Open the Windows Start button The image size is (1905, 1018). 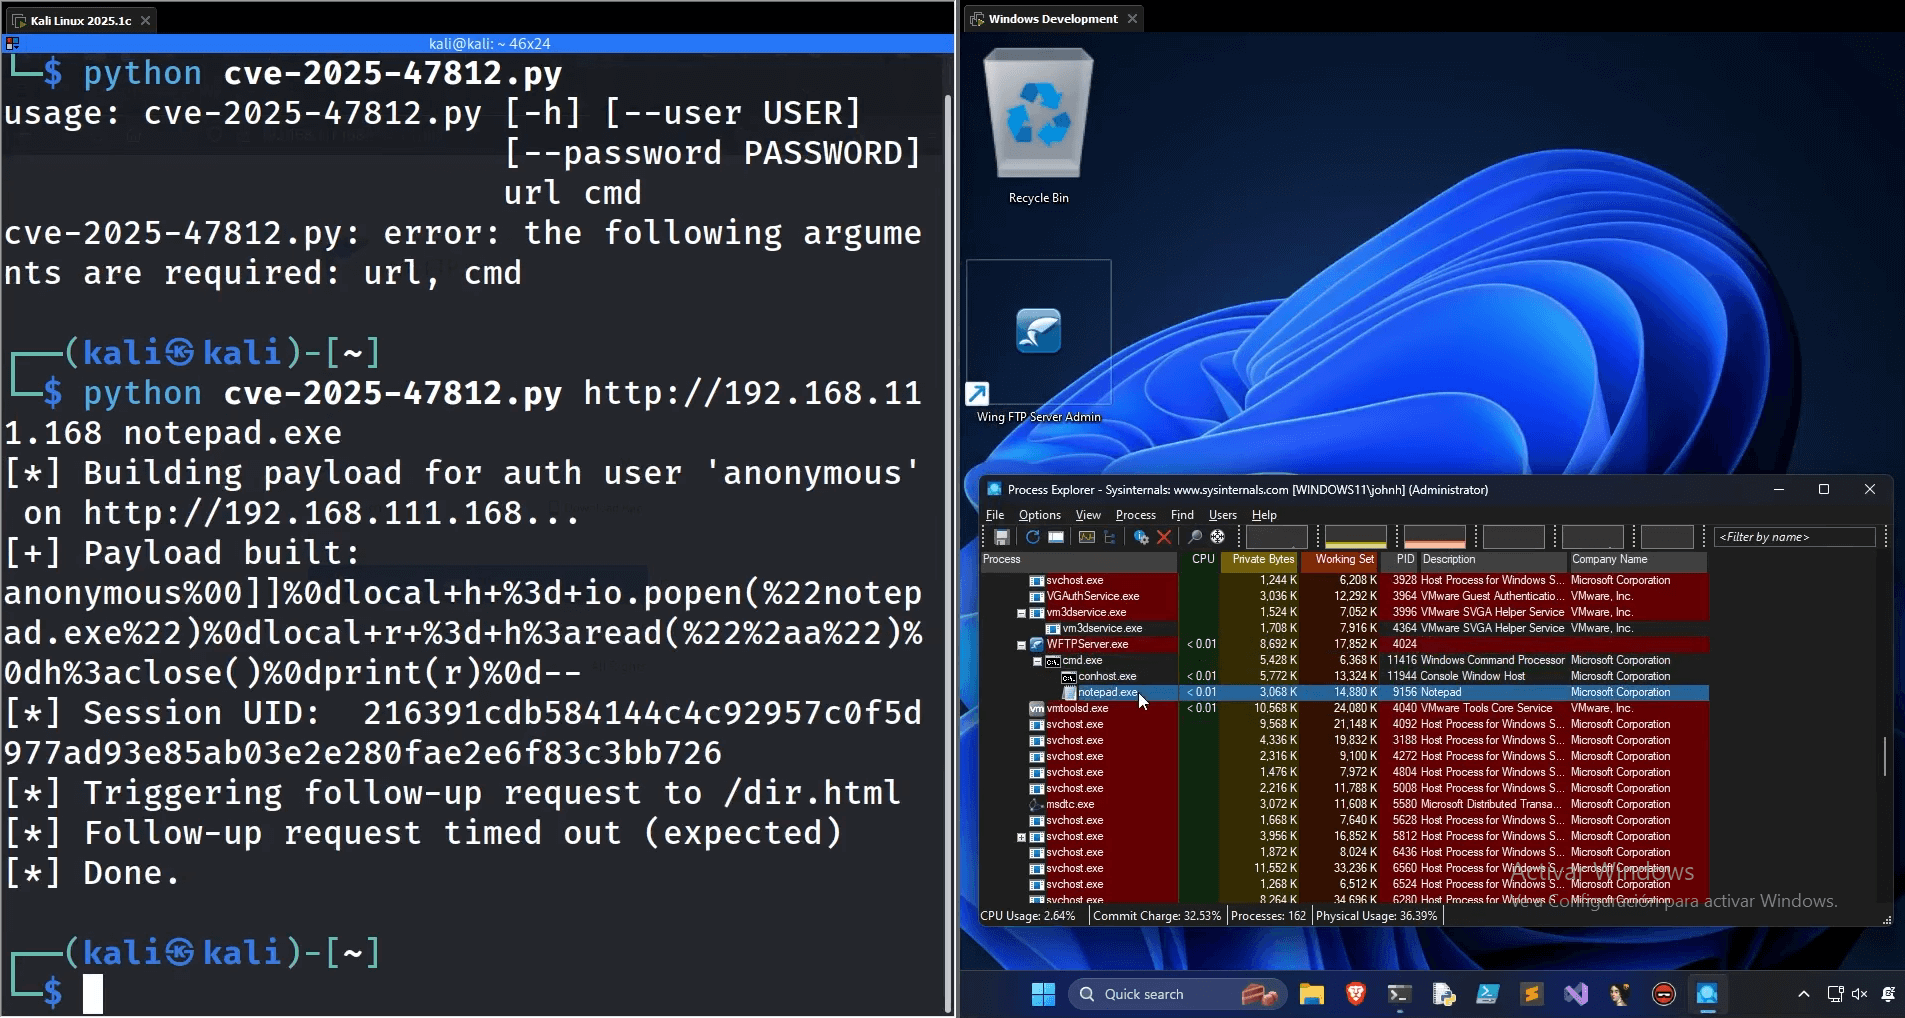(x=1043, y=994)
